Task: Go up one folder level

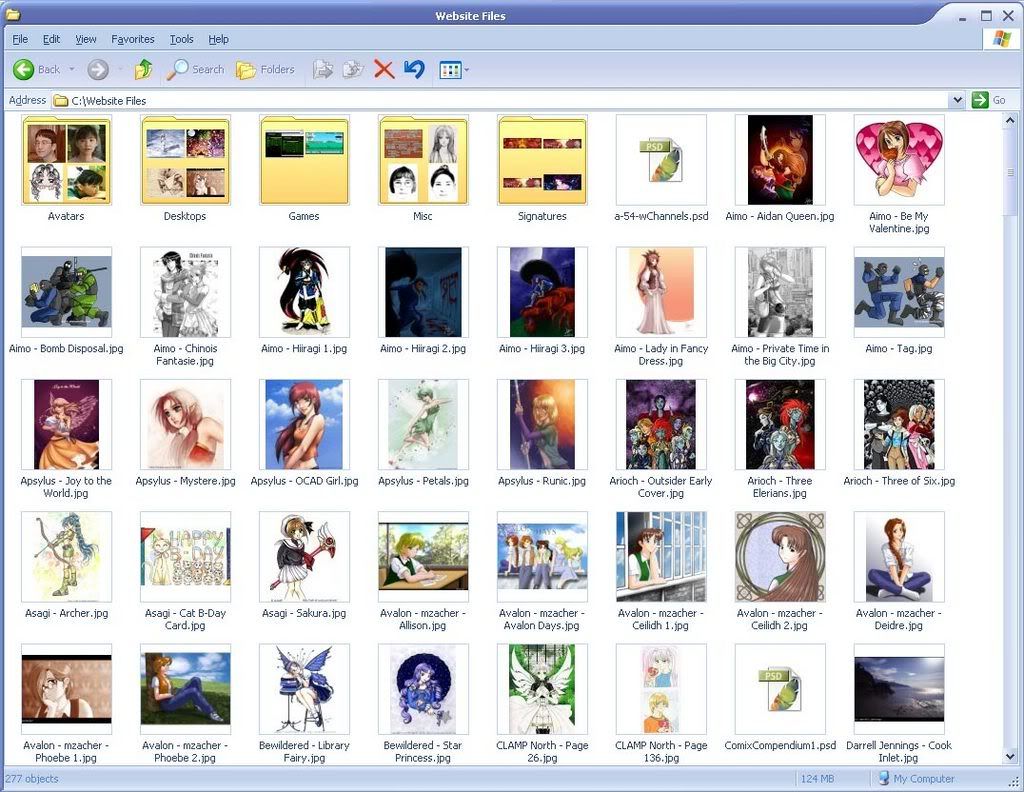Action: pyautogui.click(x=143, y=69)
